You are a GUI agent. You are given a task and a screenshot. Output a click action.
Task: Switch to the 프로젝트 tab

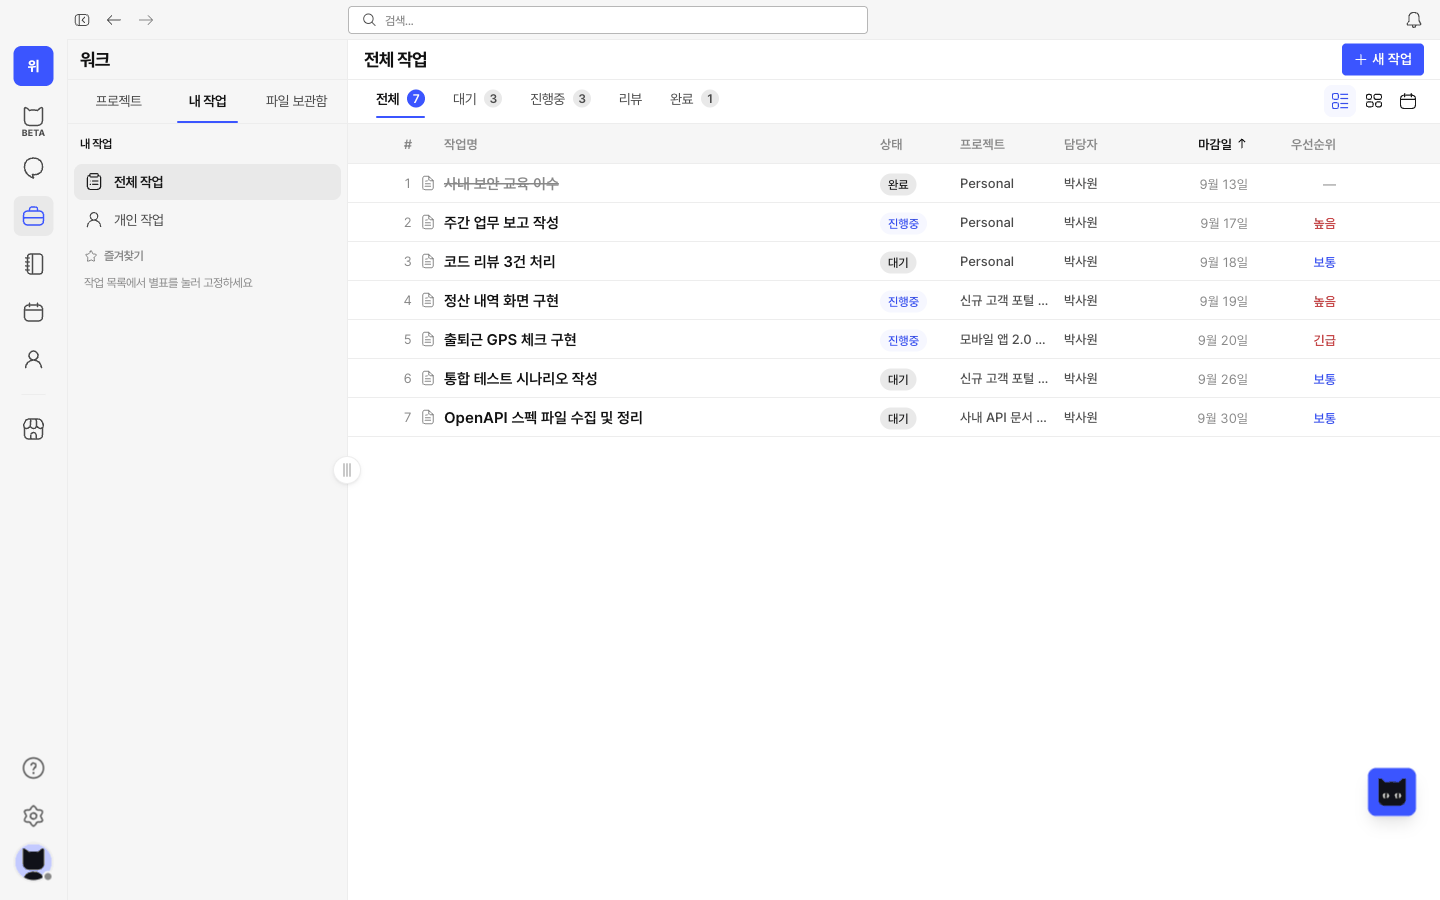click(x=118, y=101)
